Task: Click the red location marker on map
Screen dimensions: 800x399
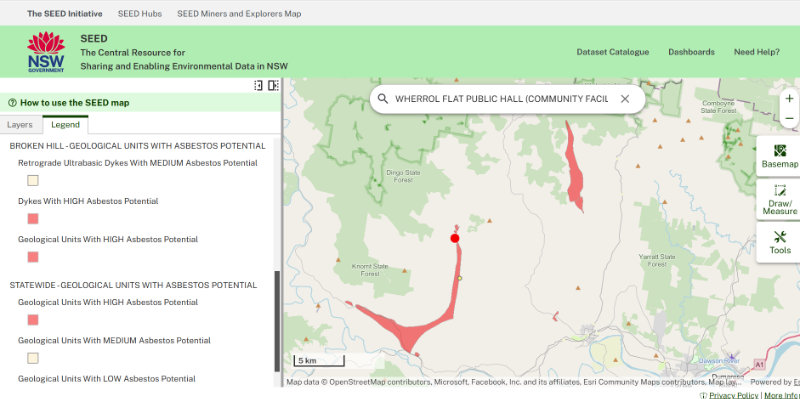Action: (x=455, y=238)
